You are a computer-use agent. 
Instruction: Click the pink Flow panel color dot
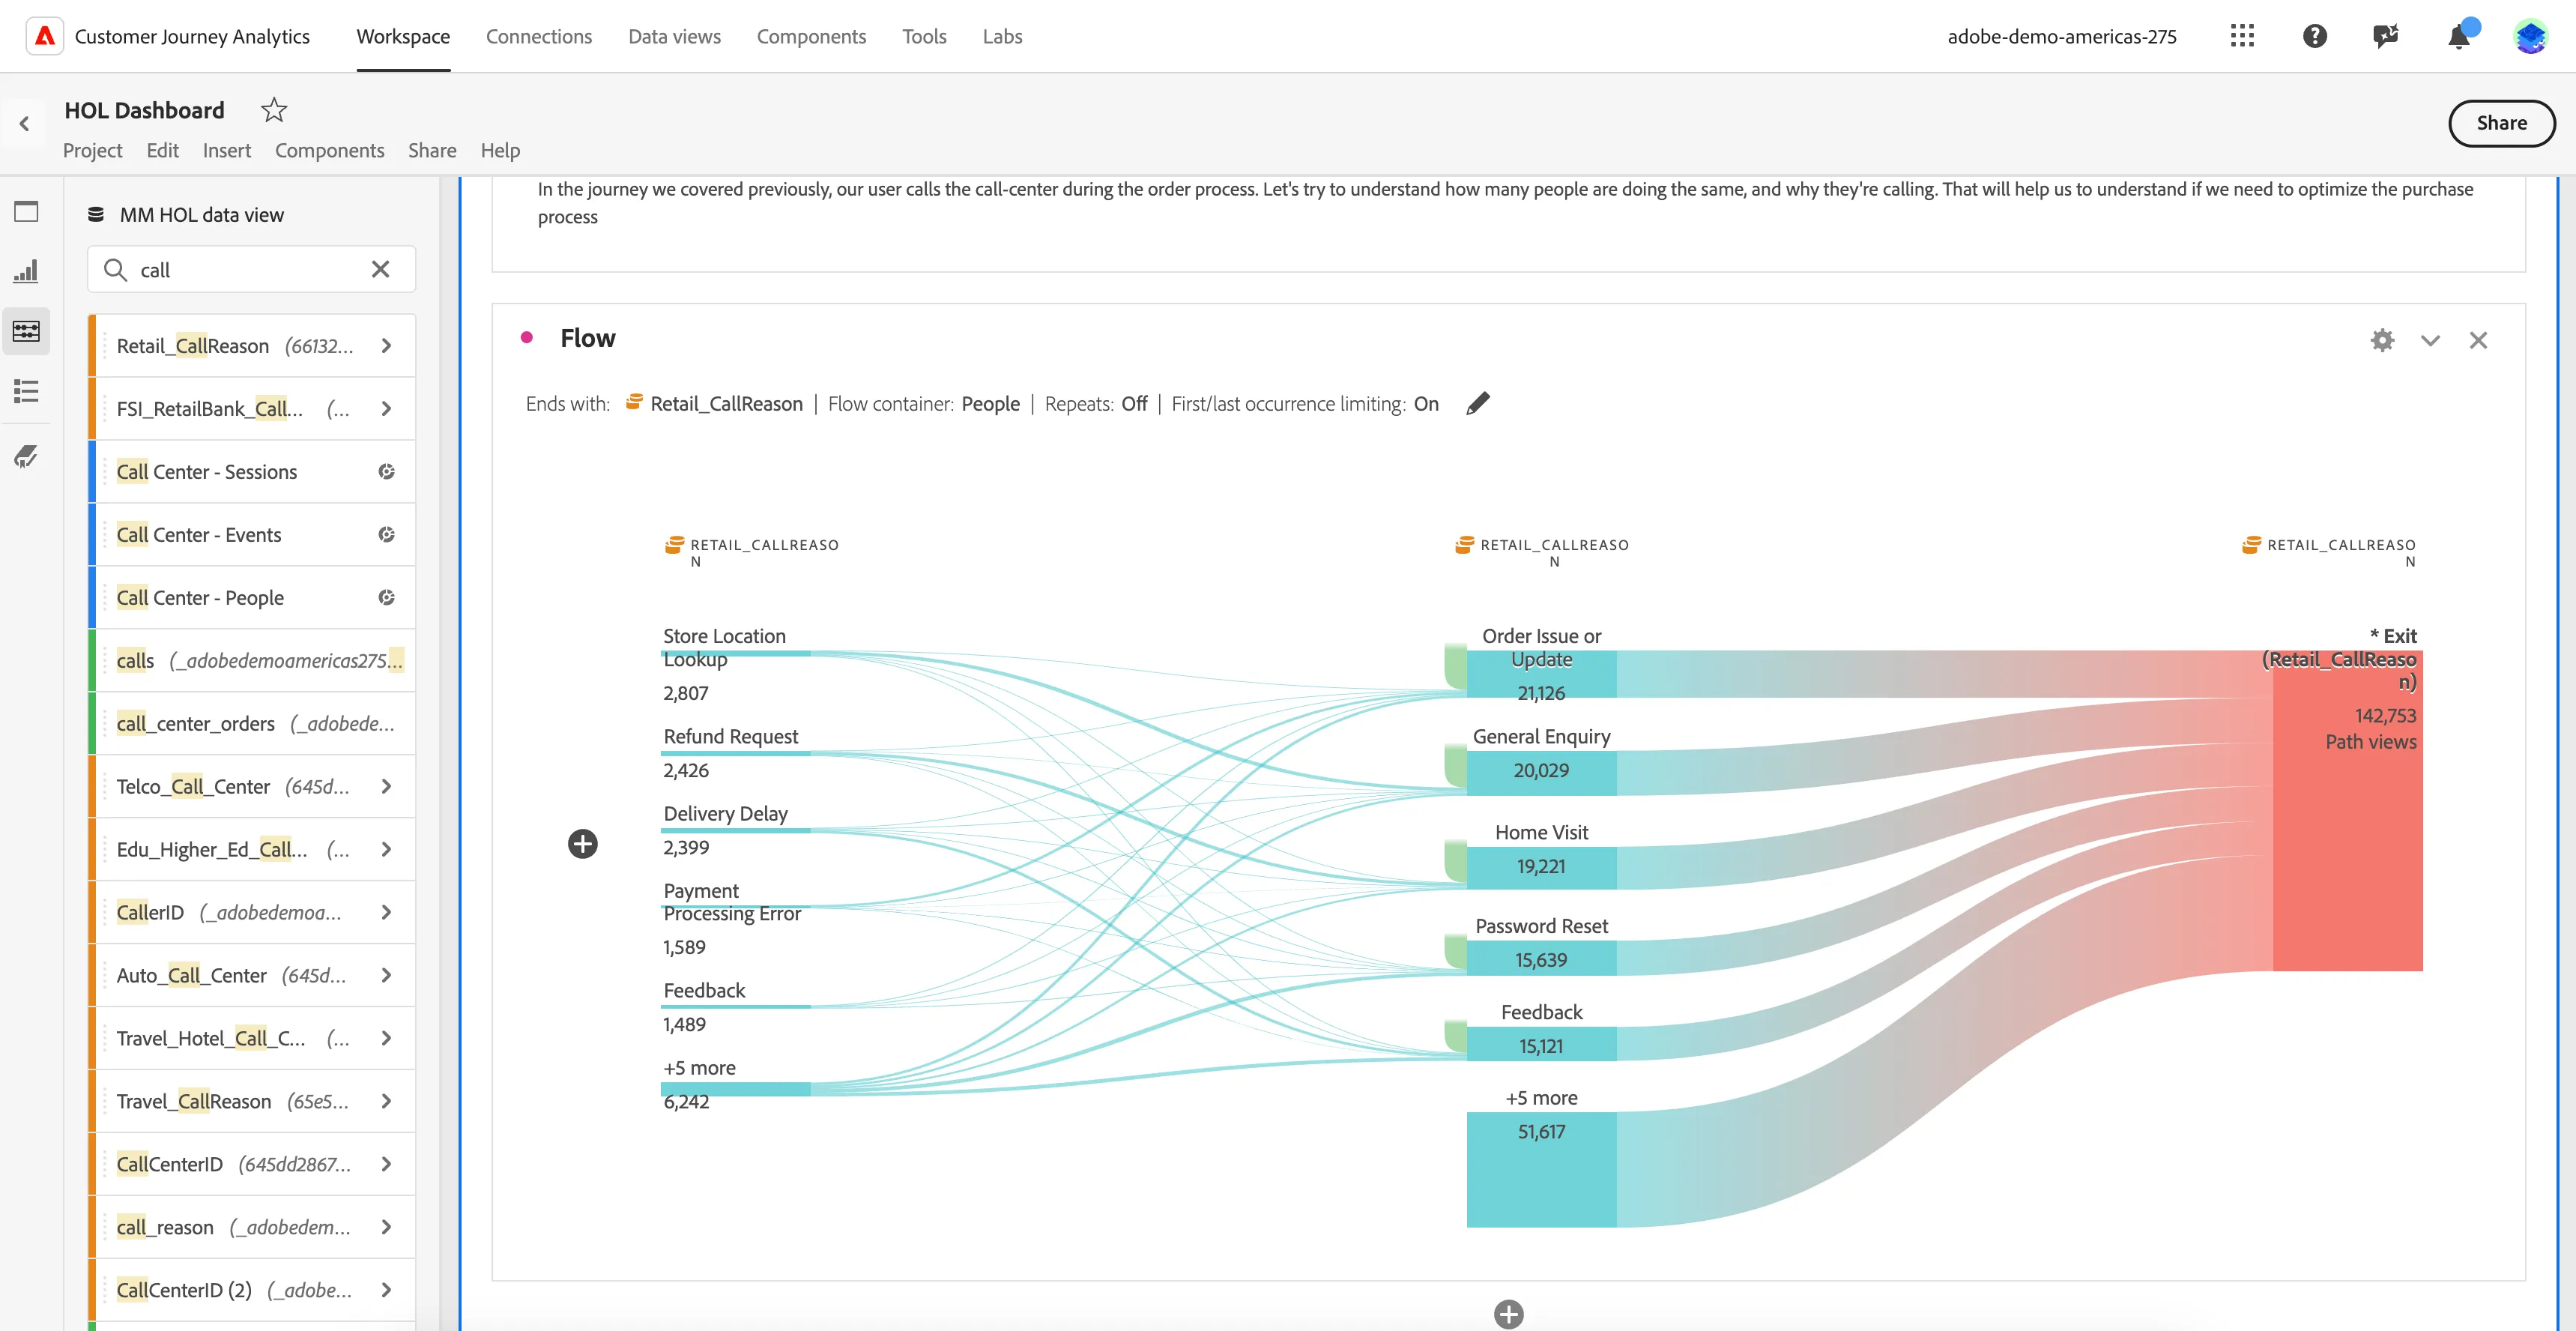[527, 338]
